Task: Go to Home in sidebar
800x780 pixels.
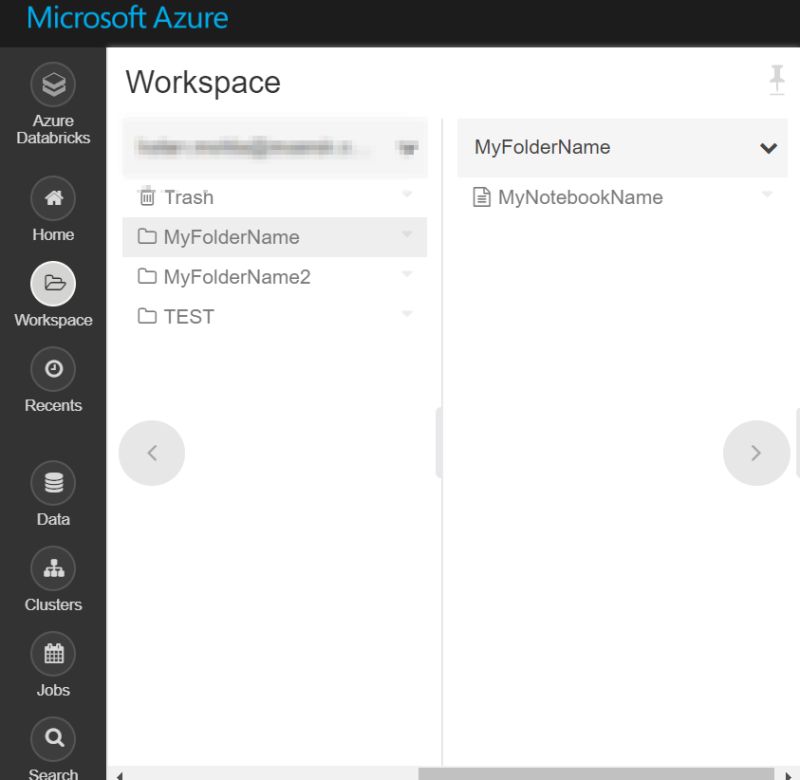Action: (53, 198)
